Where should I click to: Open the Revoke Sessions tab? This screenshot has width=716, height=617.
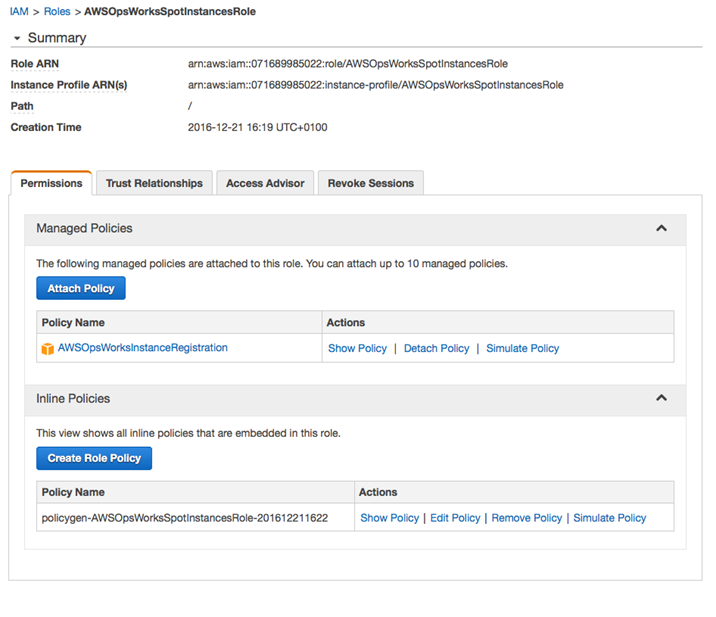click(371, 183)
